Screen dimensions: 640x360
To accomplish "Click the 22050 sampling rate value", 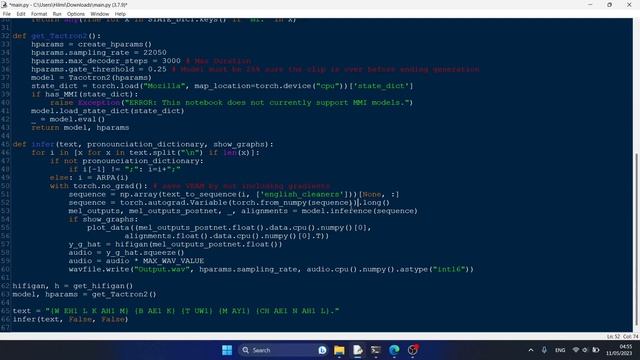I will click(155, 53).
